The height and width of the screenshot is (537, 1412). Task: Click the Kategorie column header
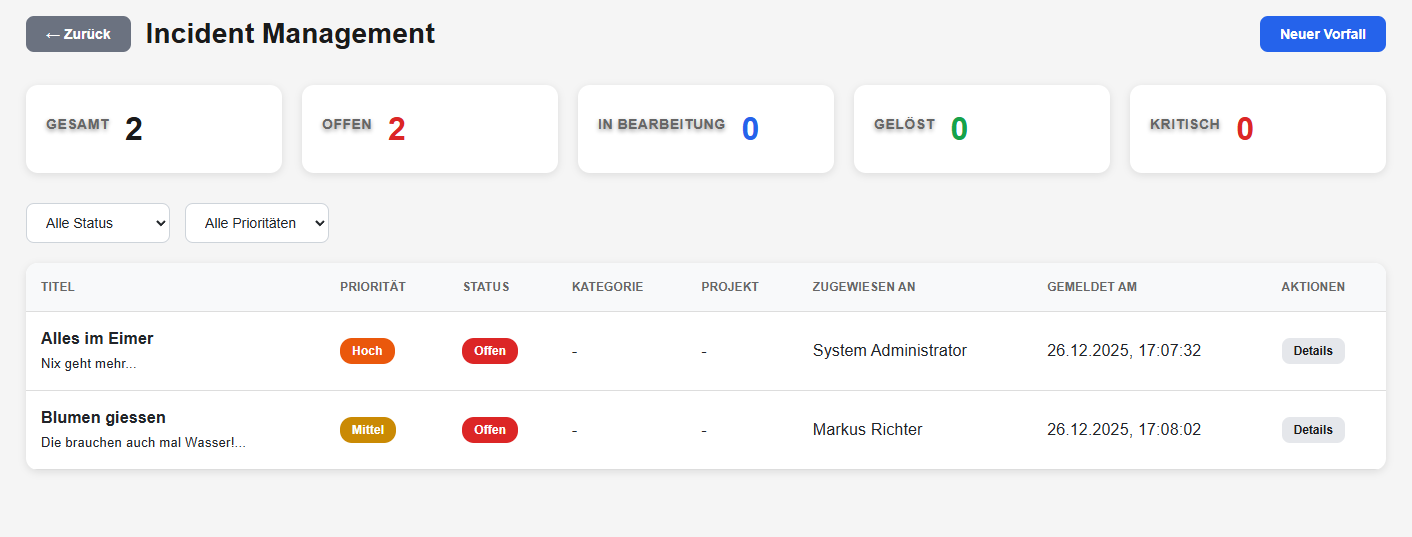[608, 287]
